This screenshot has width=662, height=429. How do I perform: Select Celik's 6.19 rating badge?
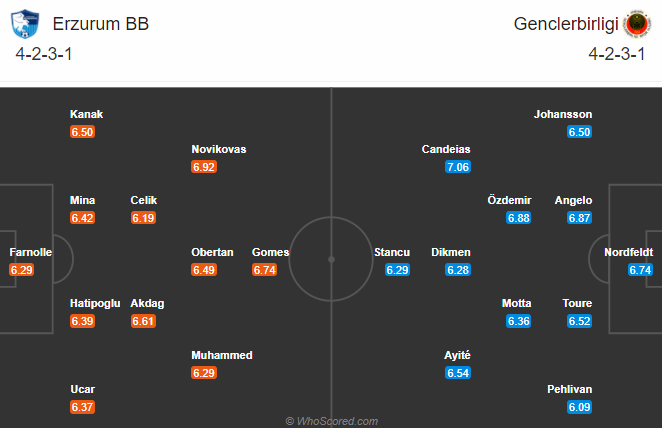pos(143,218)
